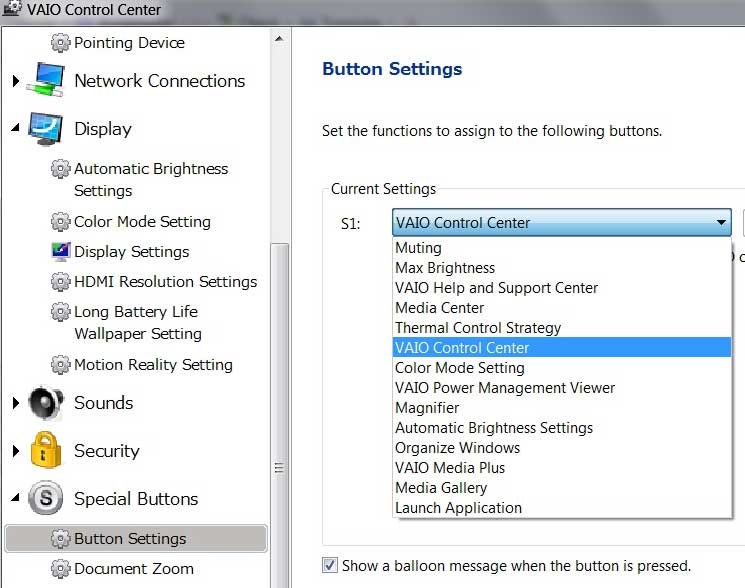
Task: Click the Color Mode Setting gear icon
Action: pyautogui.click(x=61, y=222)
